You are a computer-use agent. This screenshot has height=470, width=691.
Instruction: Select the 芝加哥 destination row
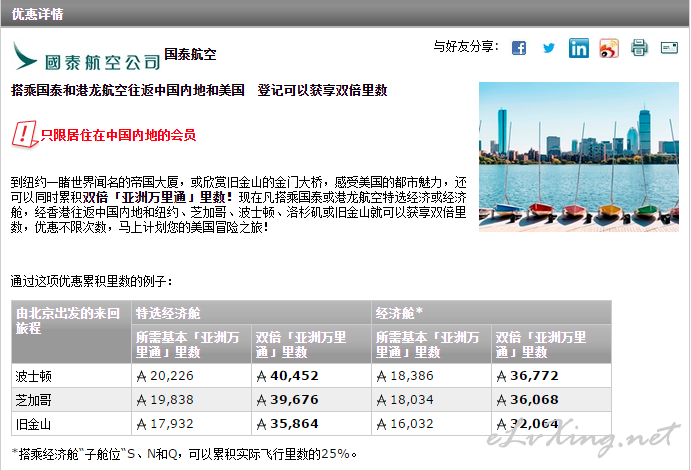[x=34, y=400]
